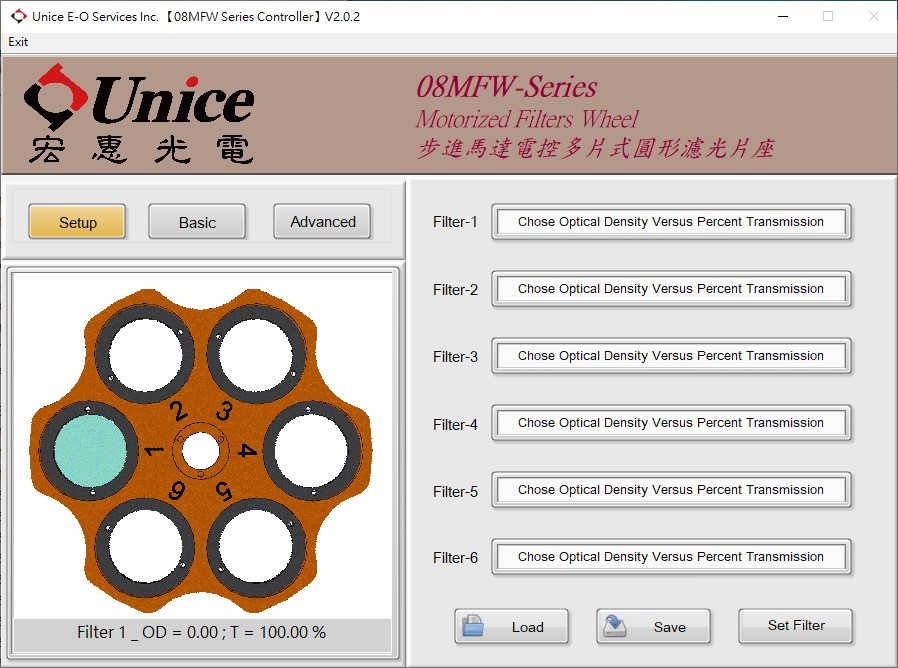Select filter position 6 on the wheel
The image size is (898, 668).
click(145, 547)
